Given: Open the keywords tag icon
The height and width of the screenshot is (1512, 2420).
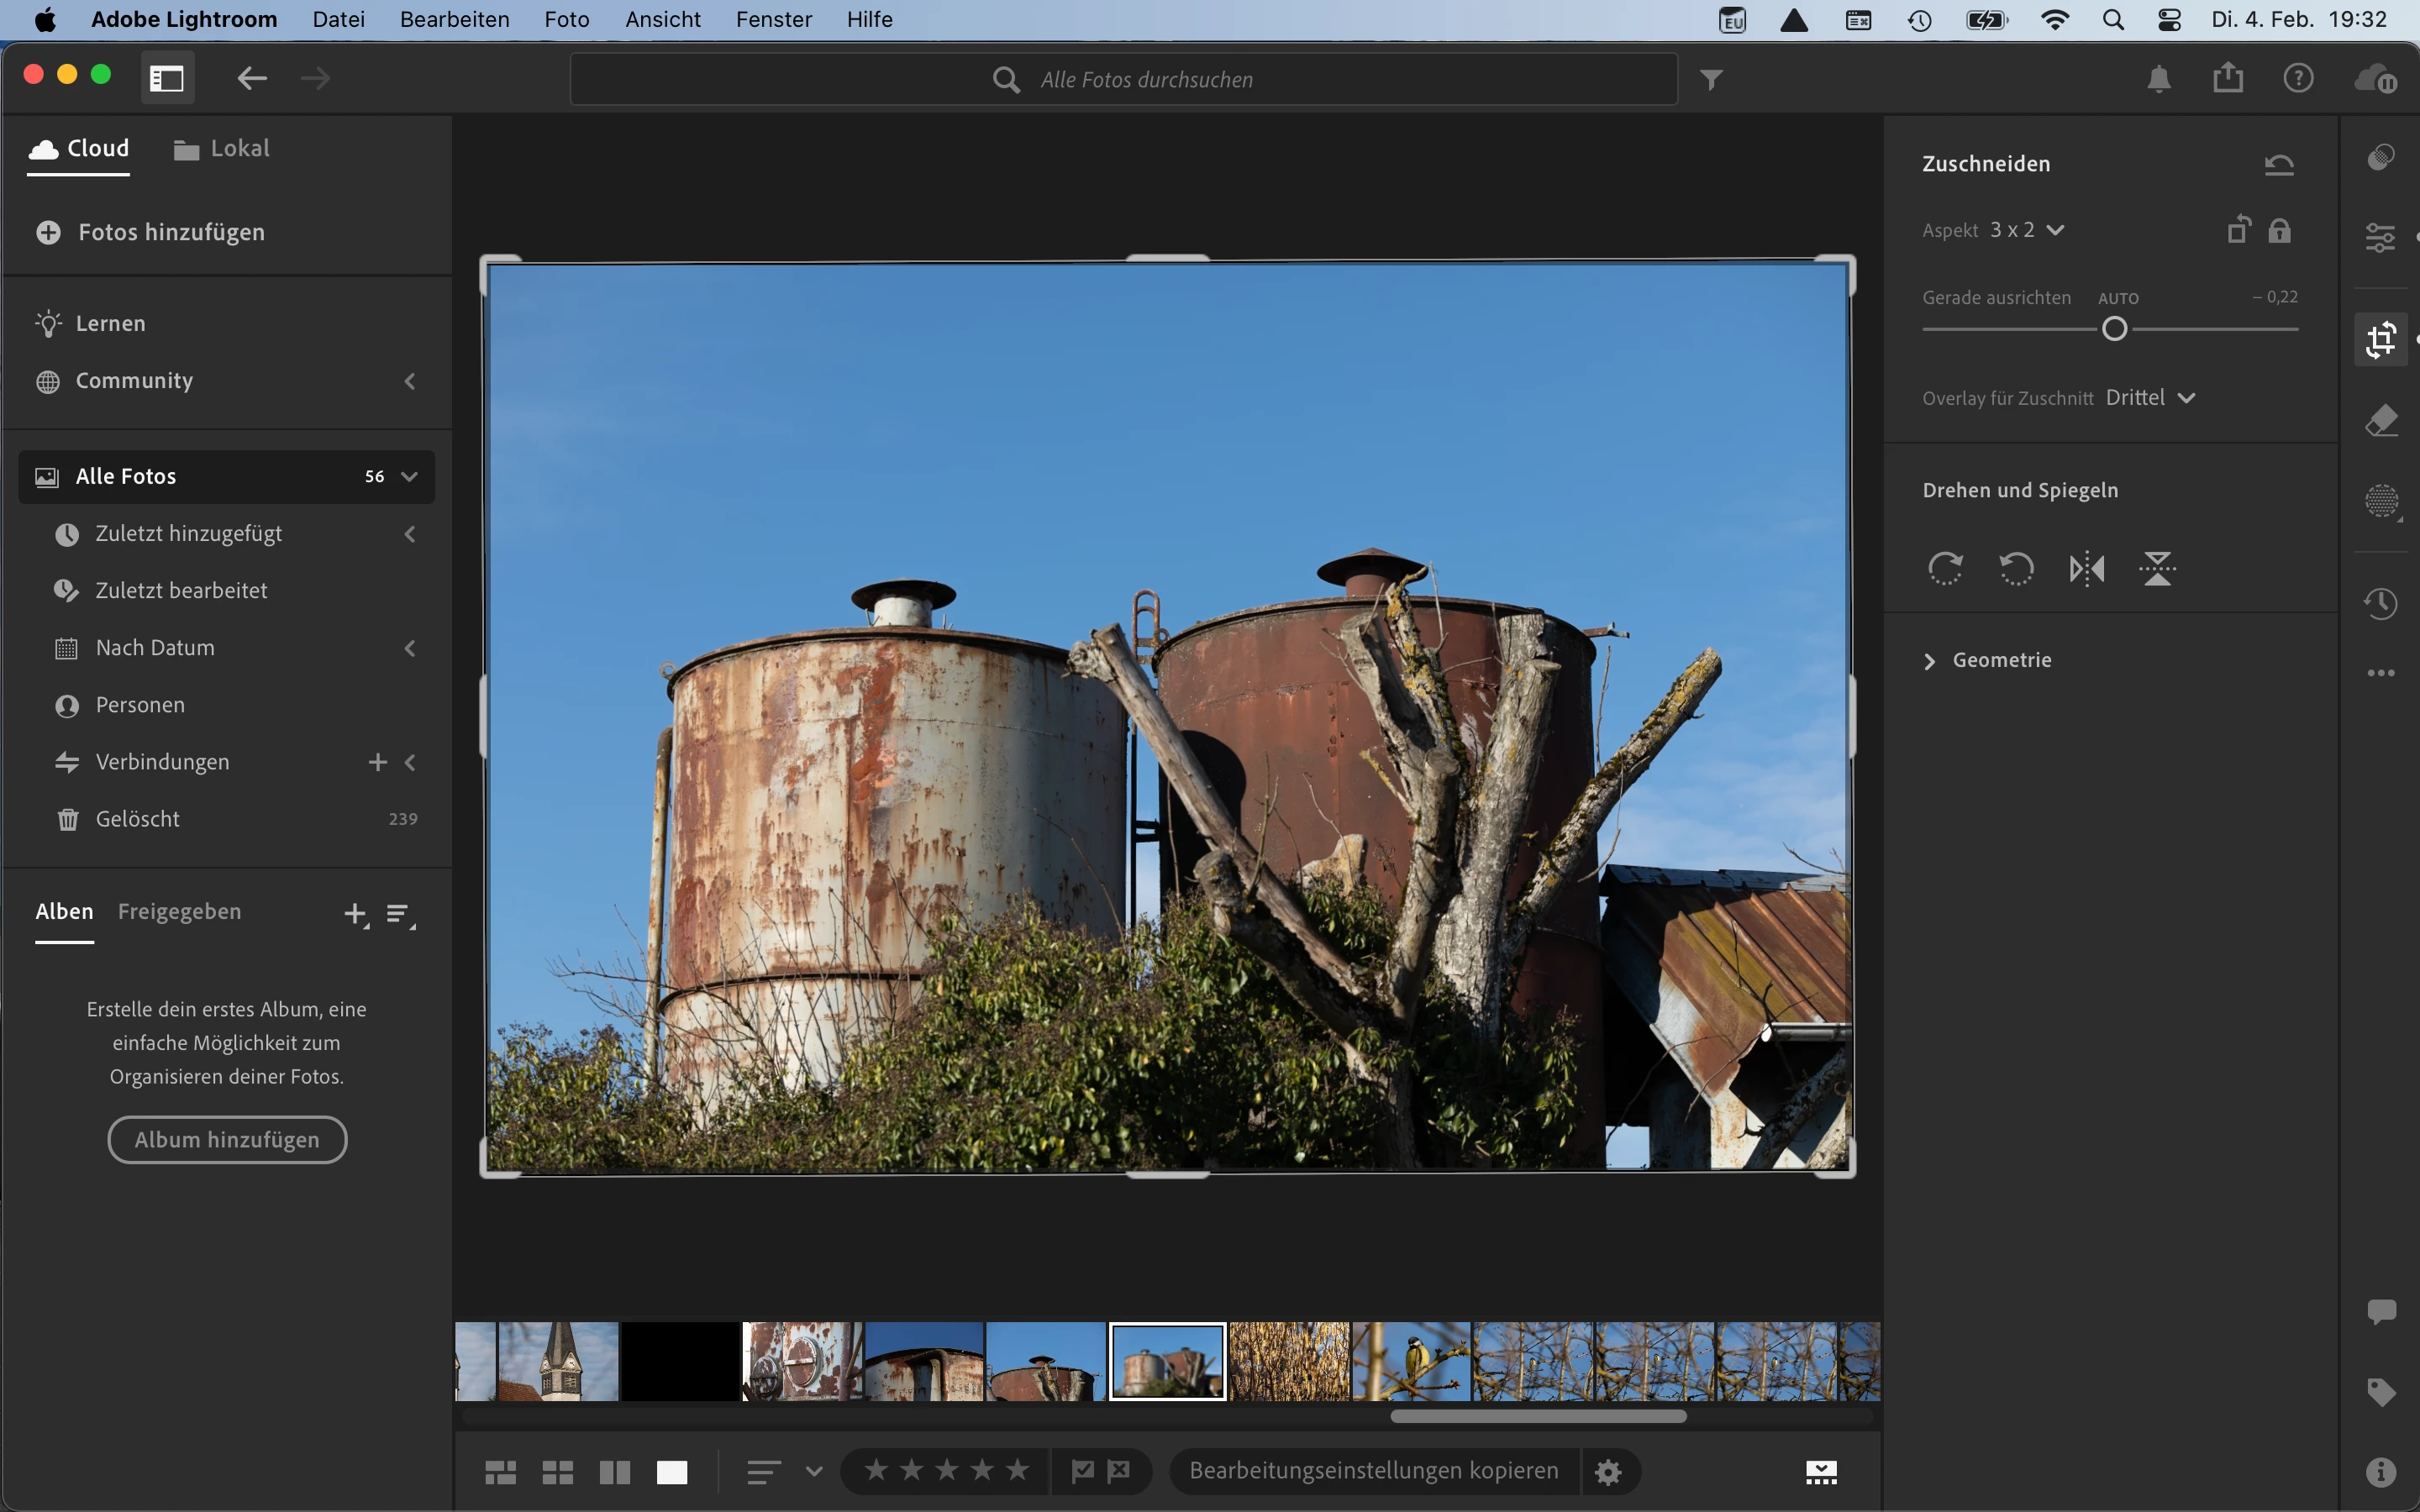Looking at the screenshot, I should pos(2381,1392).
